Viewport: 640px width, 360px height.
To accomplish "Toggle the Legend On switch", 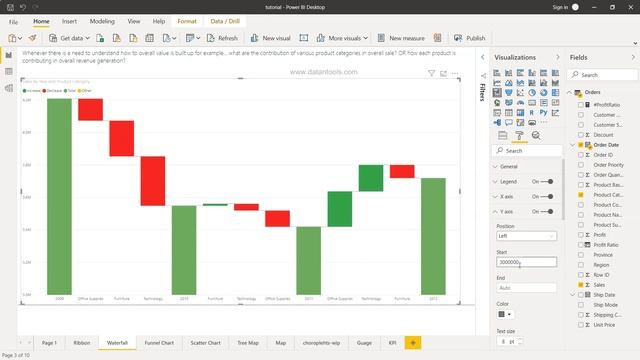I will pos(547,182).
